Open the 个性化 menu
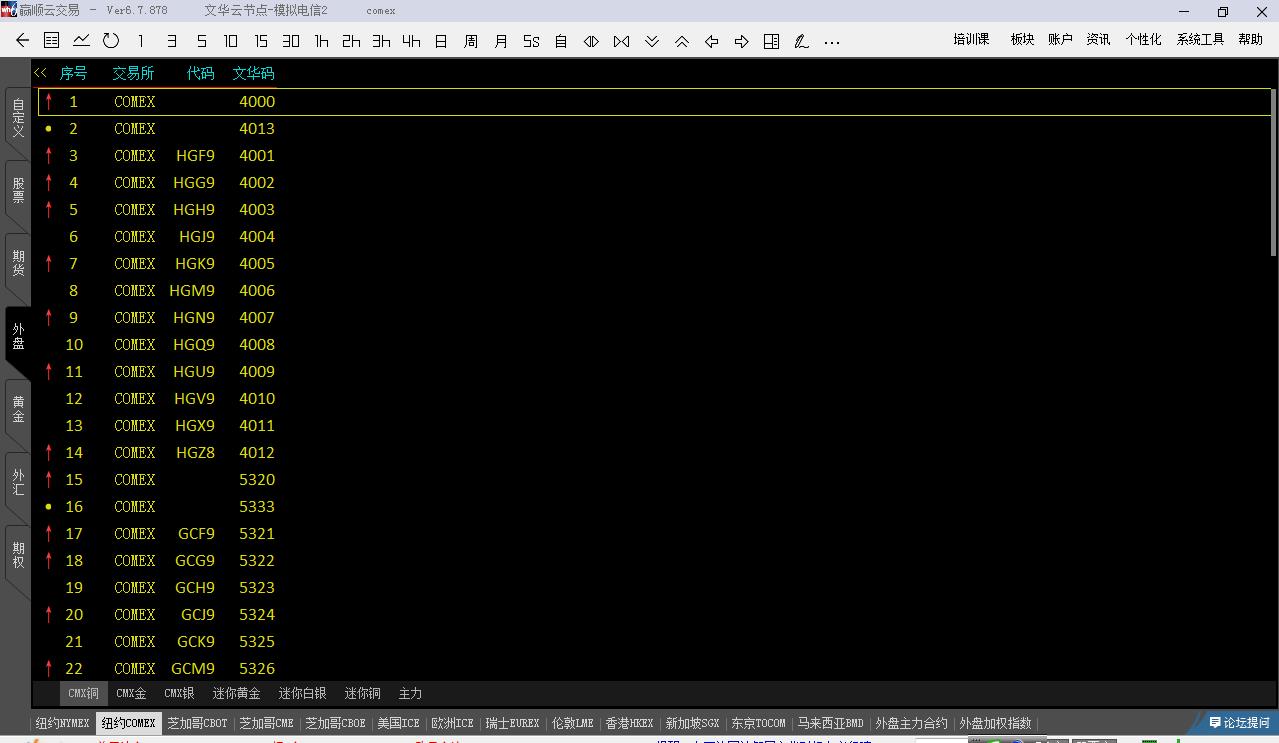The image size is (1279, 743). [1143, 39]
